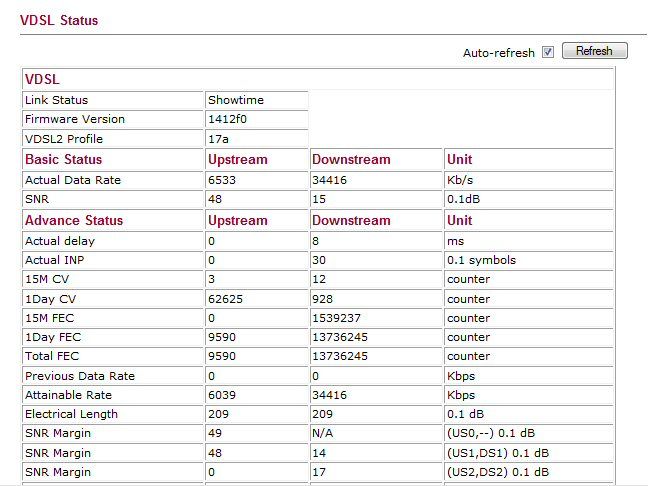648x486 pixels.
Task: Click the VDSL2 Profile row label
Action: pyautogui.click(x=64, y=139)
